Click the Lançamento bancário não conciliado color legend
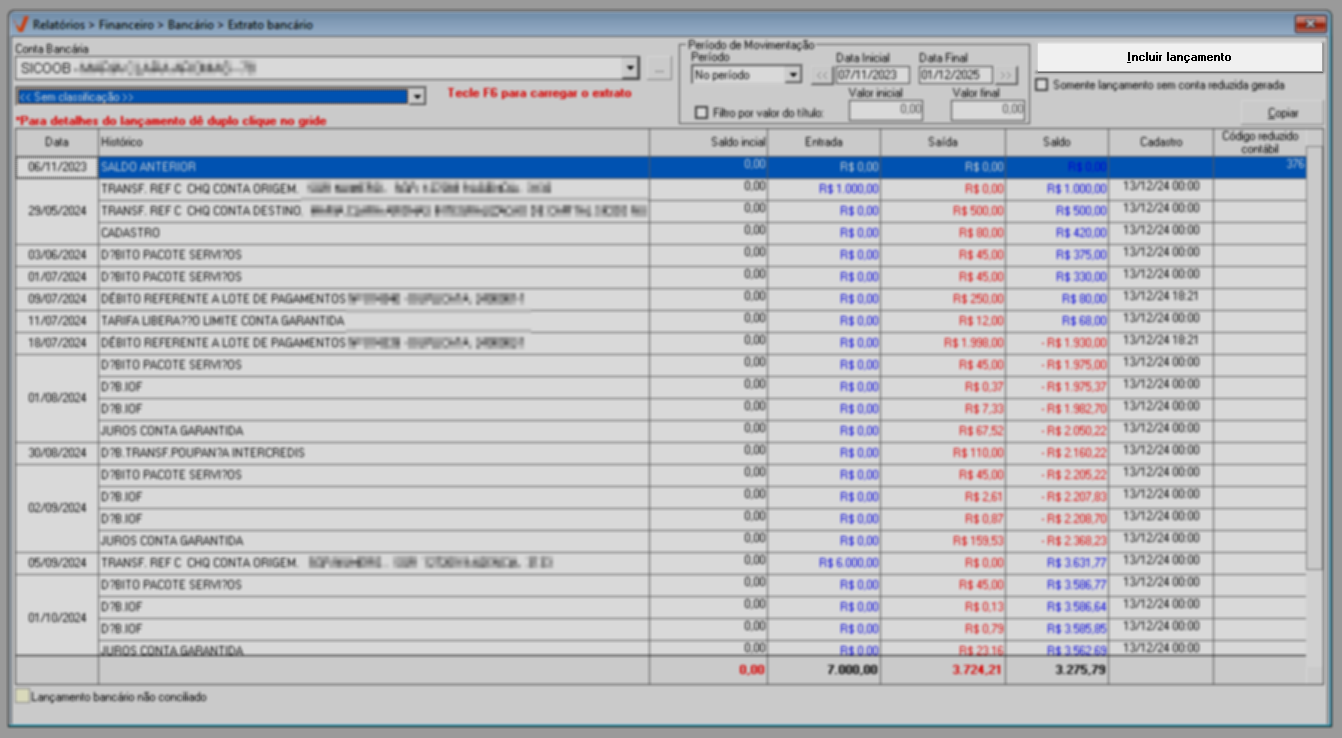The image size is (1342, 738). [x=22, y=697]
